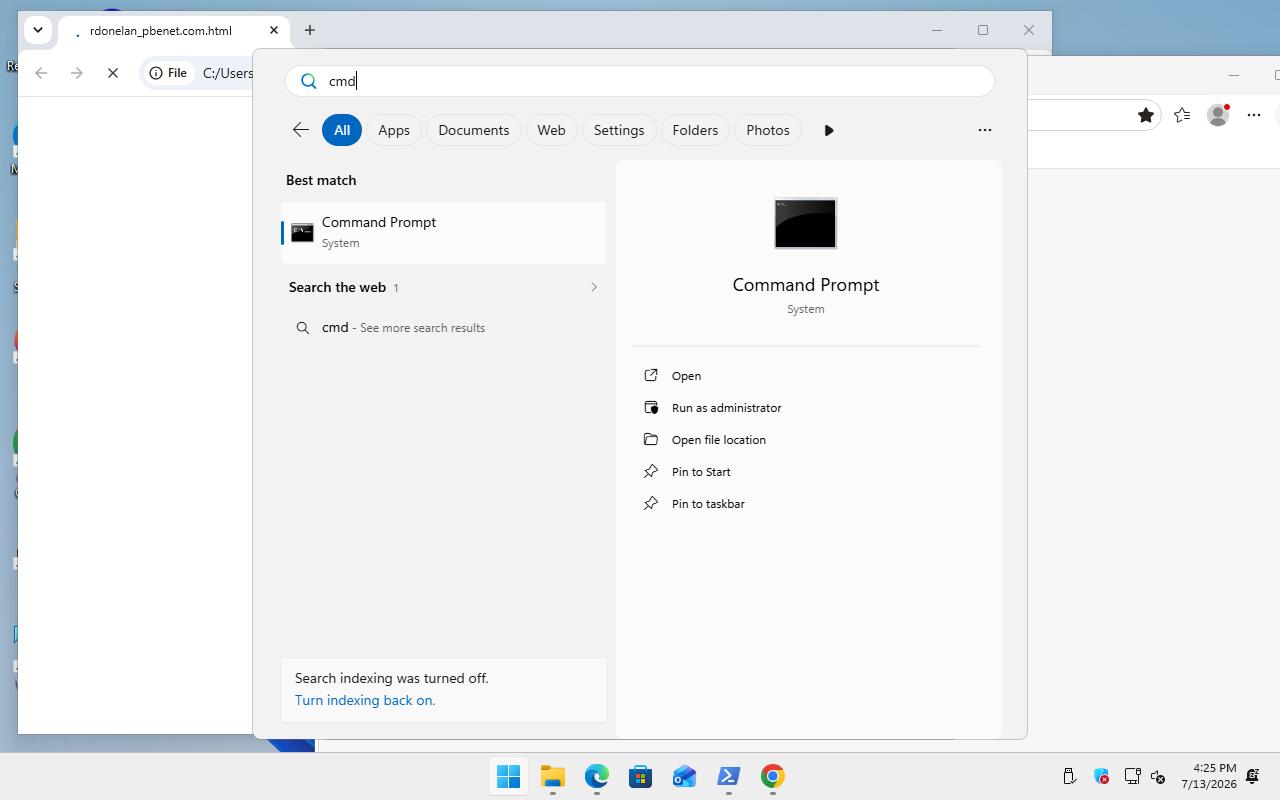Open Microsoft Edge from the taskbar
Viewport: 1280px width, 800px height.
[597, 776]
